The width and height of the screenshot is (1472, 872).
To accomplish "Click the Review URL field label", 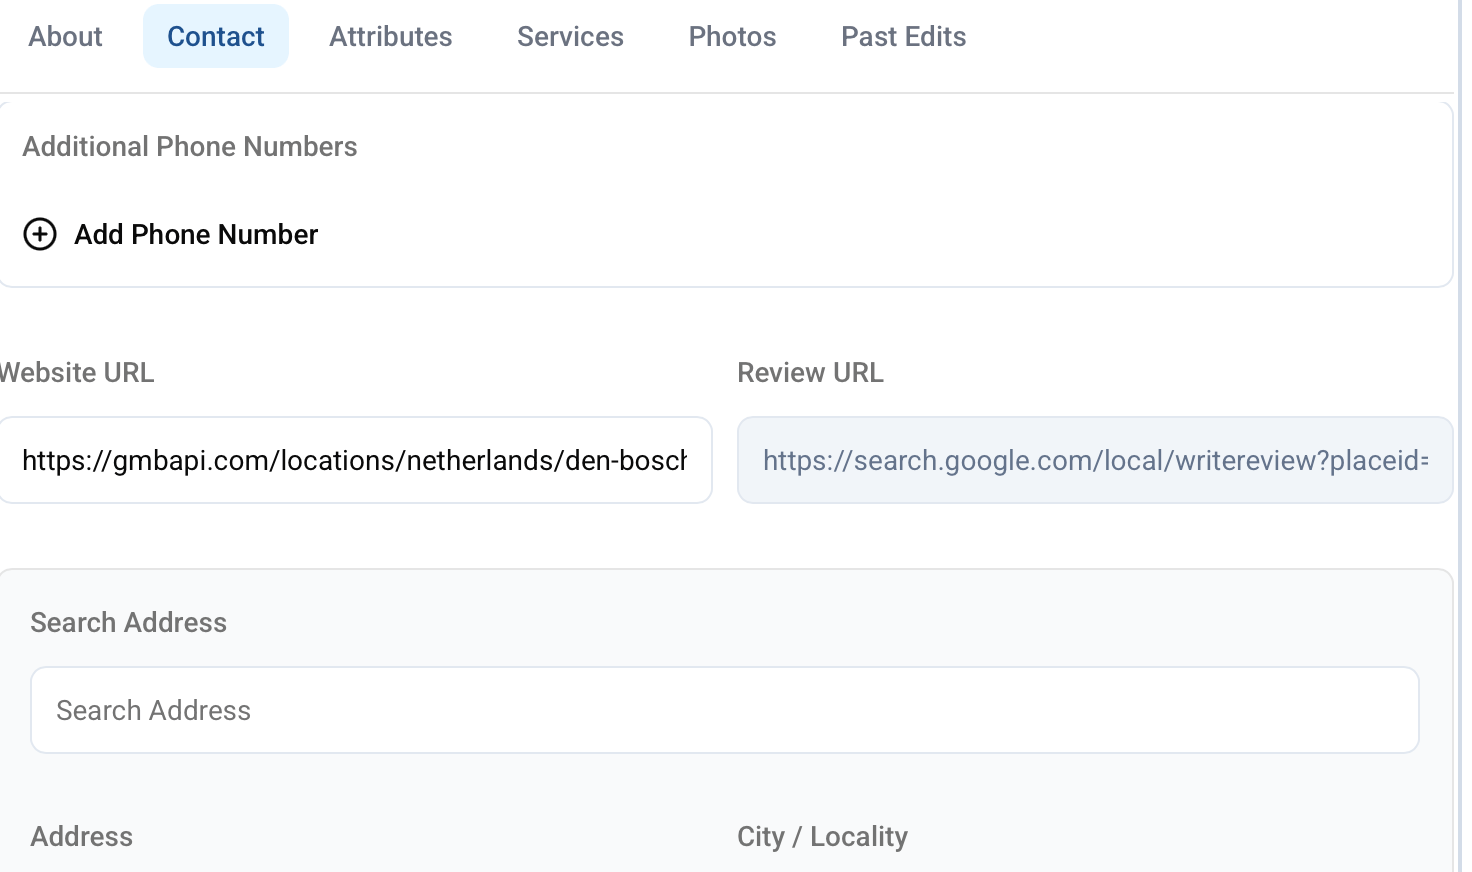I will pos(810,373).
